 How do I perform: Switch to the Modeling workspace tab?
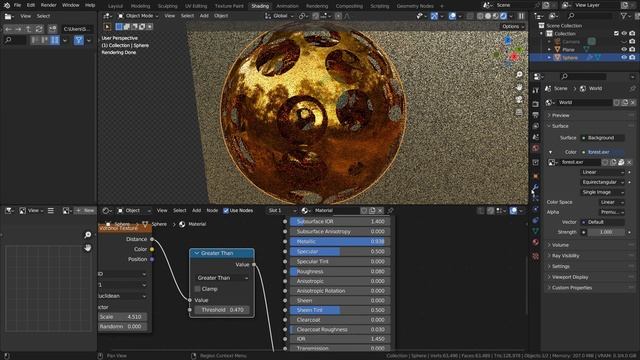pos(140,6)
